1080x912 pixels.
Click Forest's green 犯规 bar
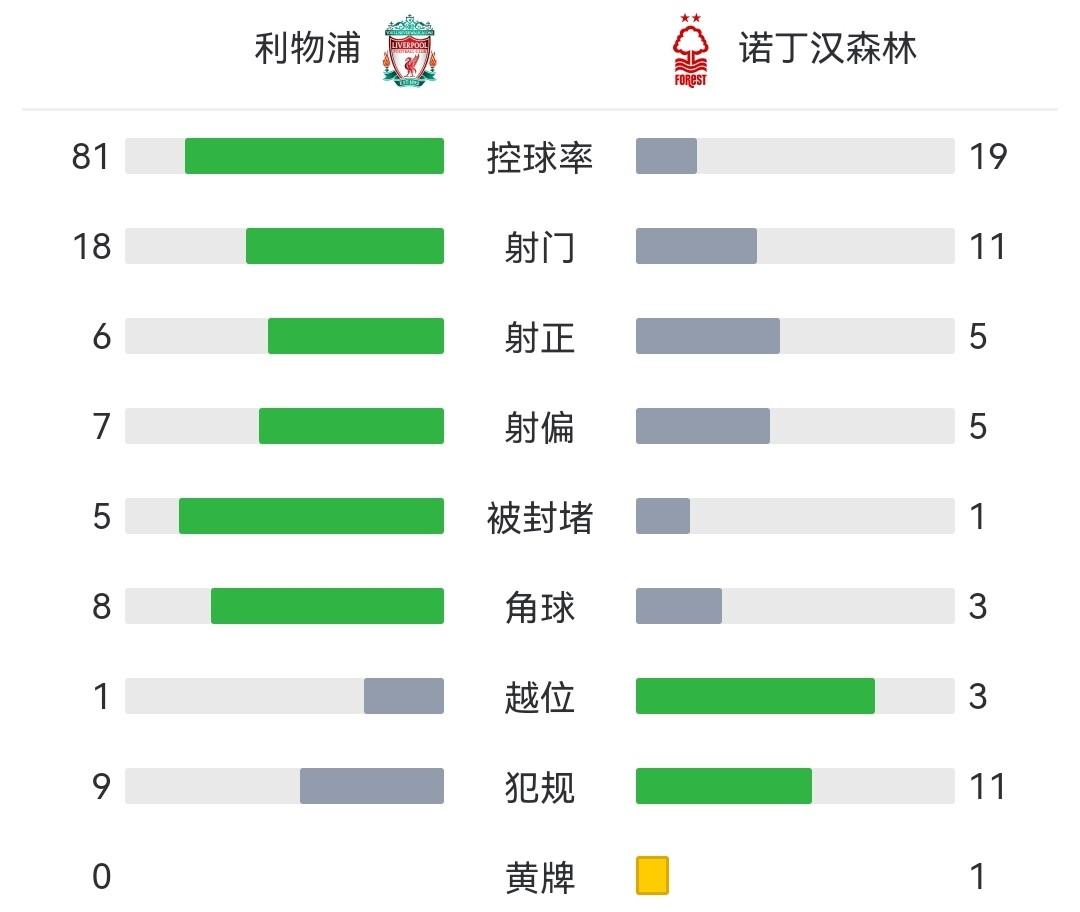(x=724, y=786)
